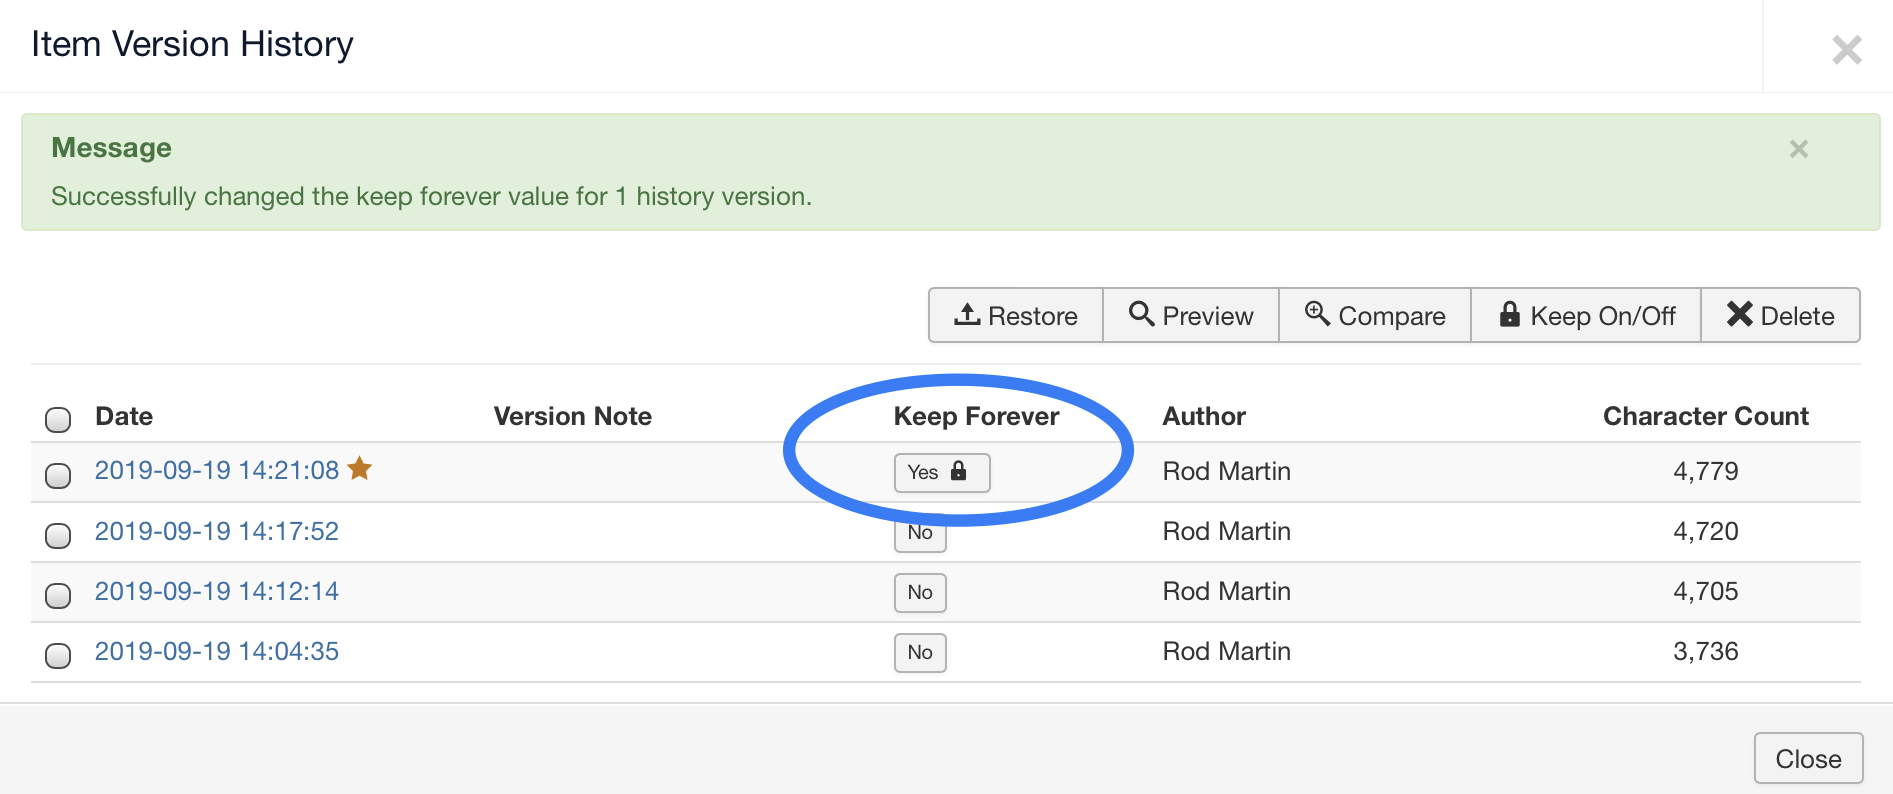Enable Keep Forever for 14:12:14 version
The width and height of the screenshot is (1893, 794).
pos(919,592)
